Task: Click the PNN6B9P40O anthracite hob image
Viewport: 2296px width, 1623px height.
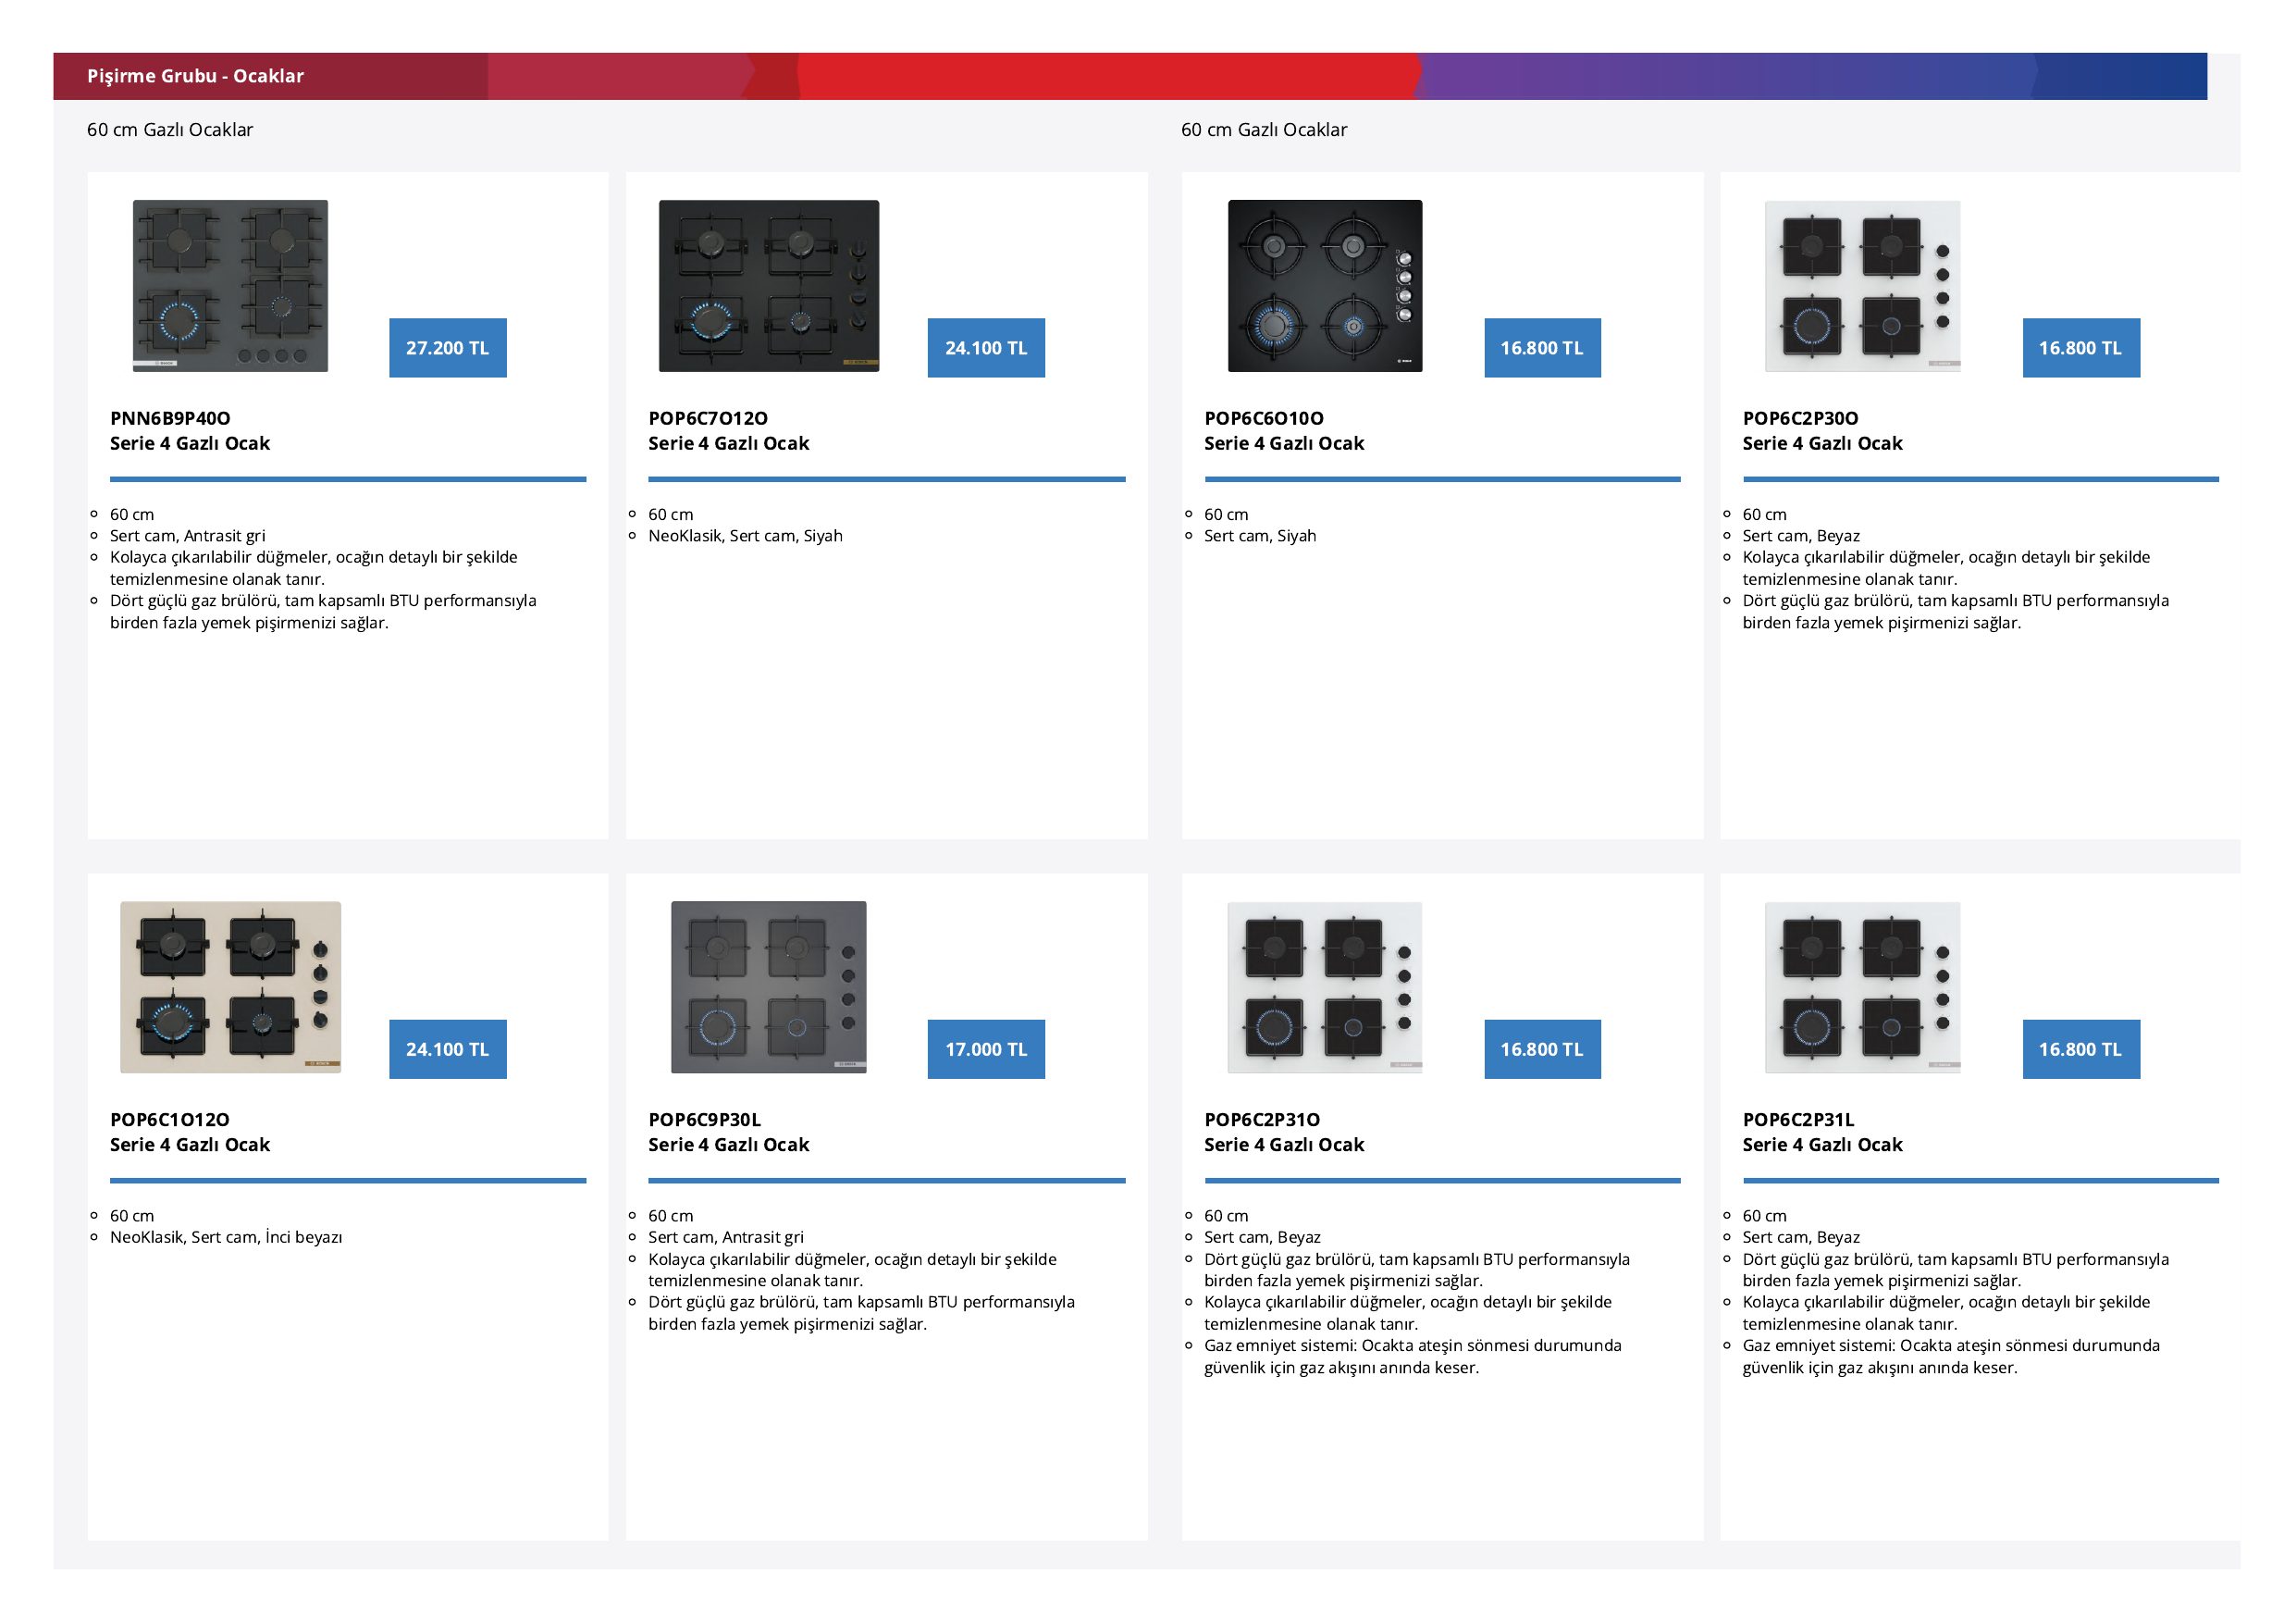Action: coord(230,286)
